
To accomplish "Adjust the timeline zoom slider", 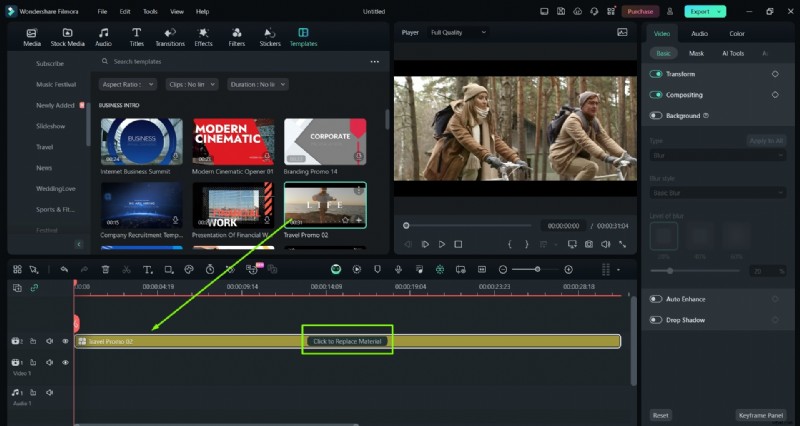I will tap(537, 269).
